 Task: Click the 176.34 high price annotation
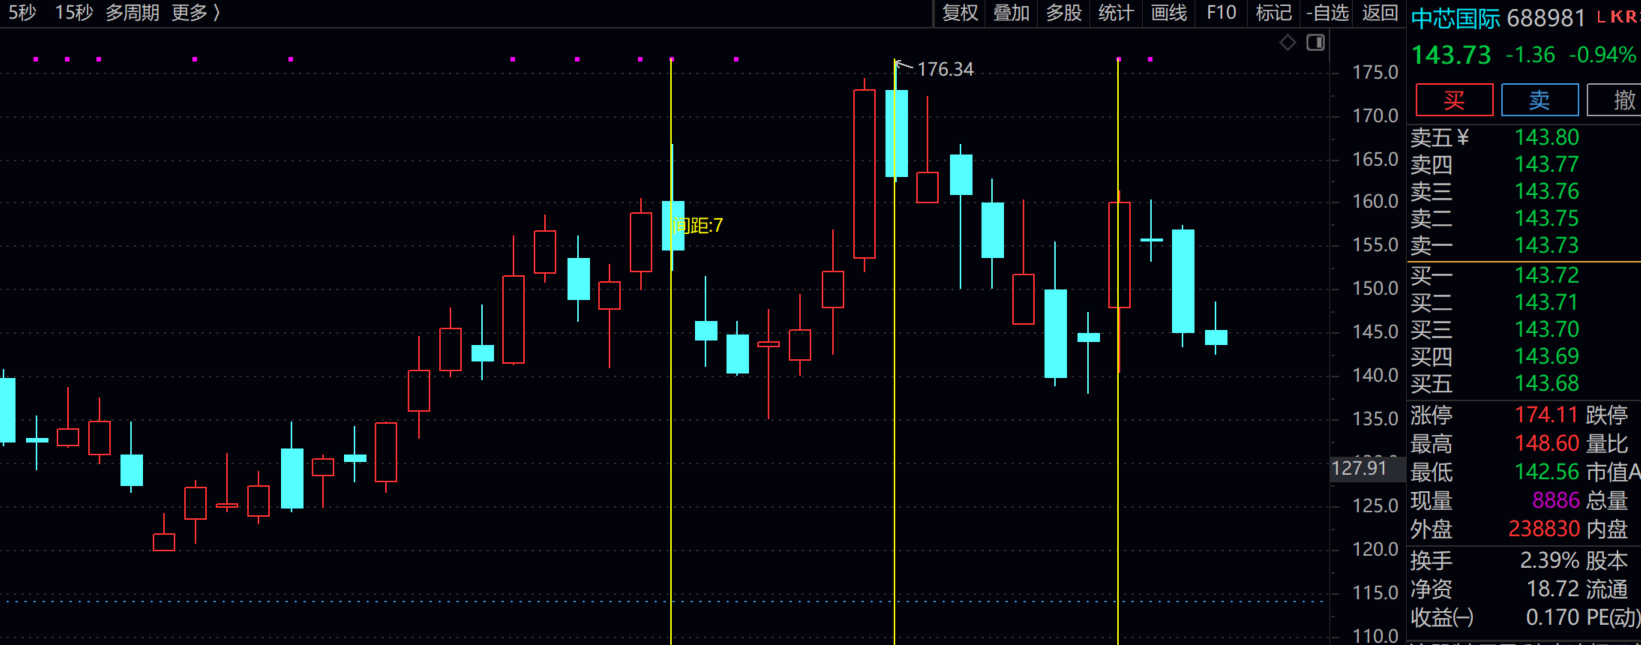(945, 69)
